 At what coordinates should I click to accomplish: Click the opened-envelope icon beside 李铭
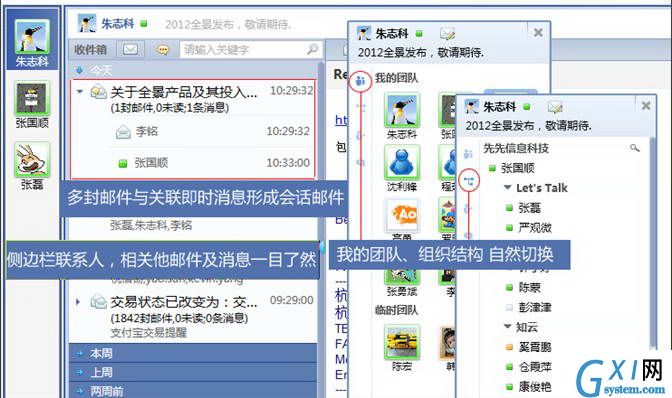pos(123,132)
